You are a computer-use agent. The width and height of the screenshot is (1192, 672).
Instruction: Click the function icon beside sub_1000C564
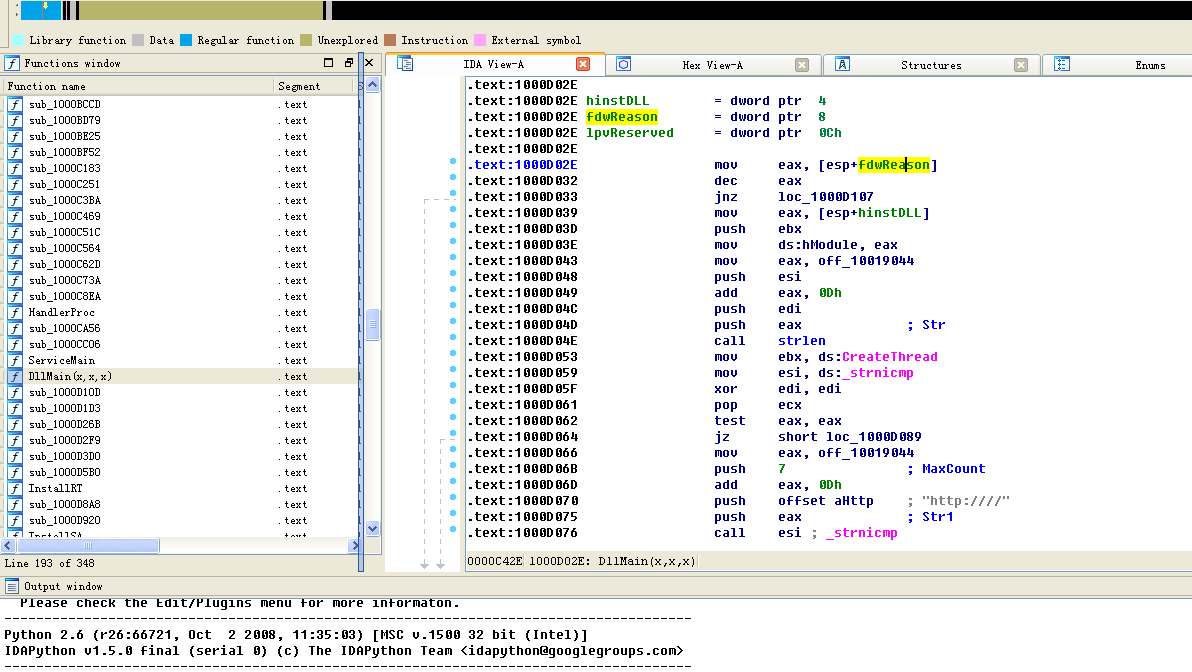[15, 249]
